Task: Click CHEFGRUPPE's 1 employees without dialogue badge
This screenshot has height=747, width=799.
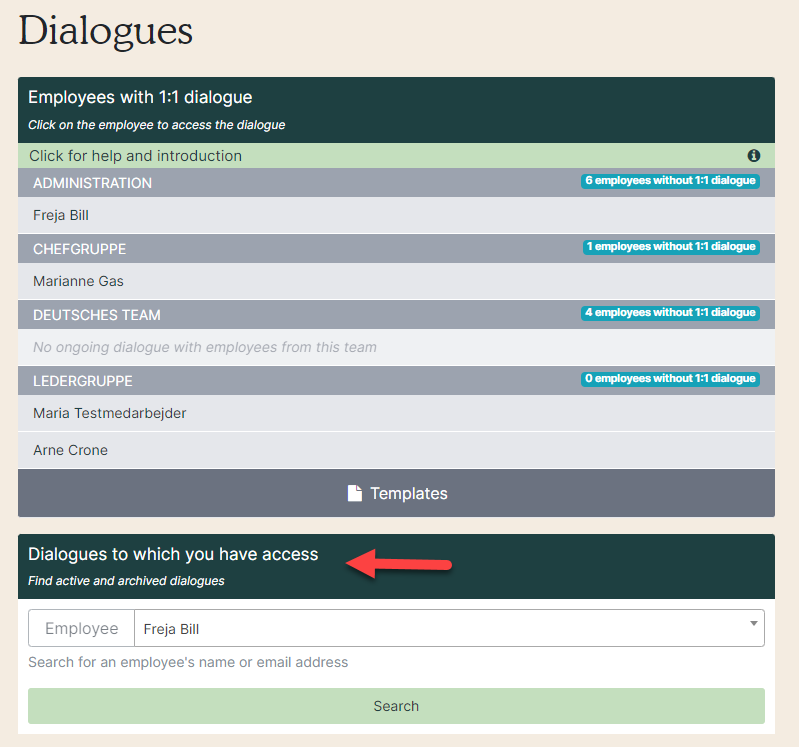Action: click(670, 247)
